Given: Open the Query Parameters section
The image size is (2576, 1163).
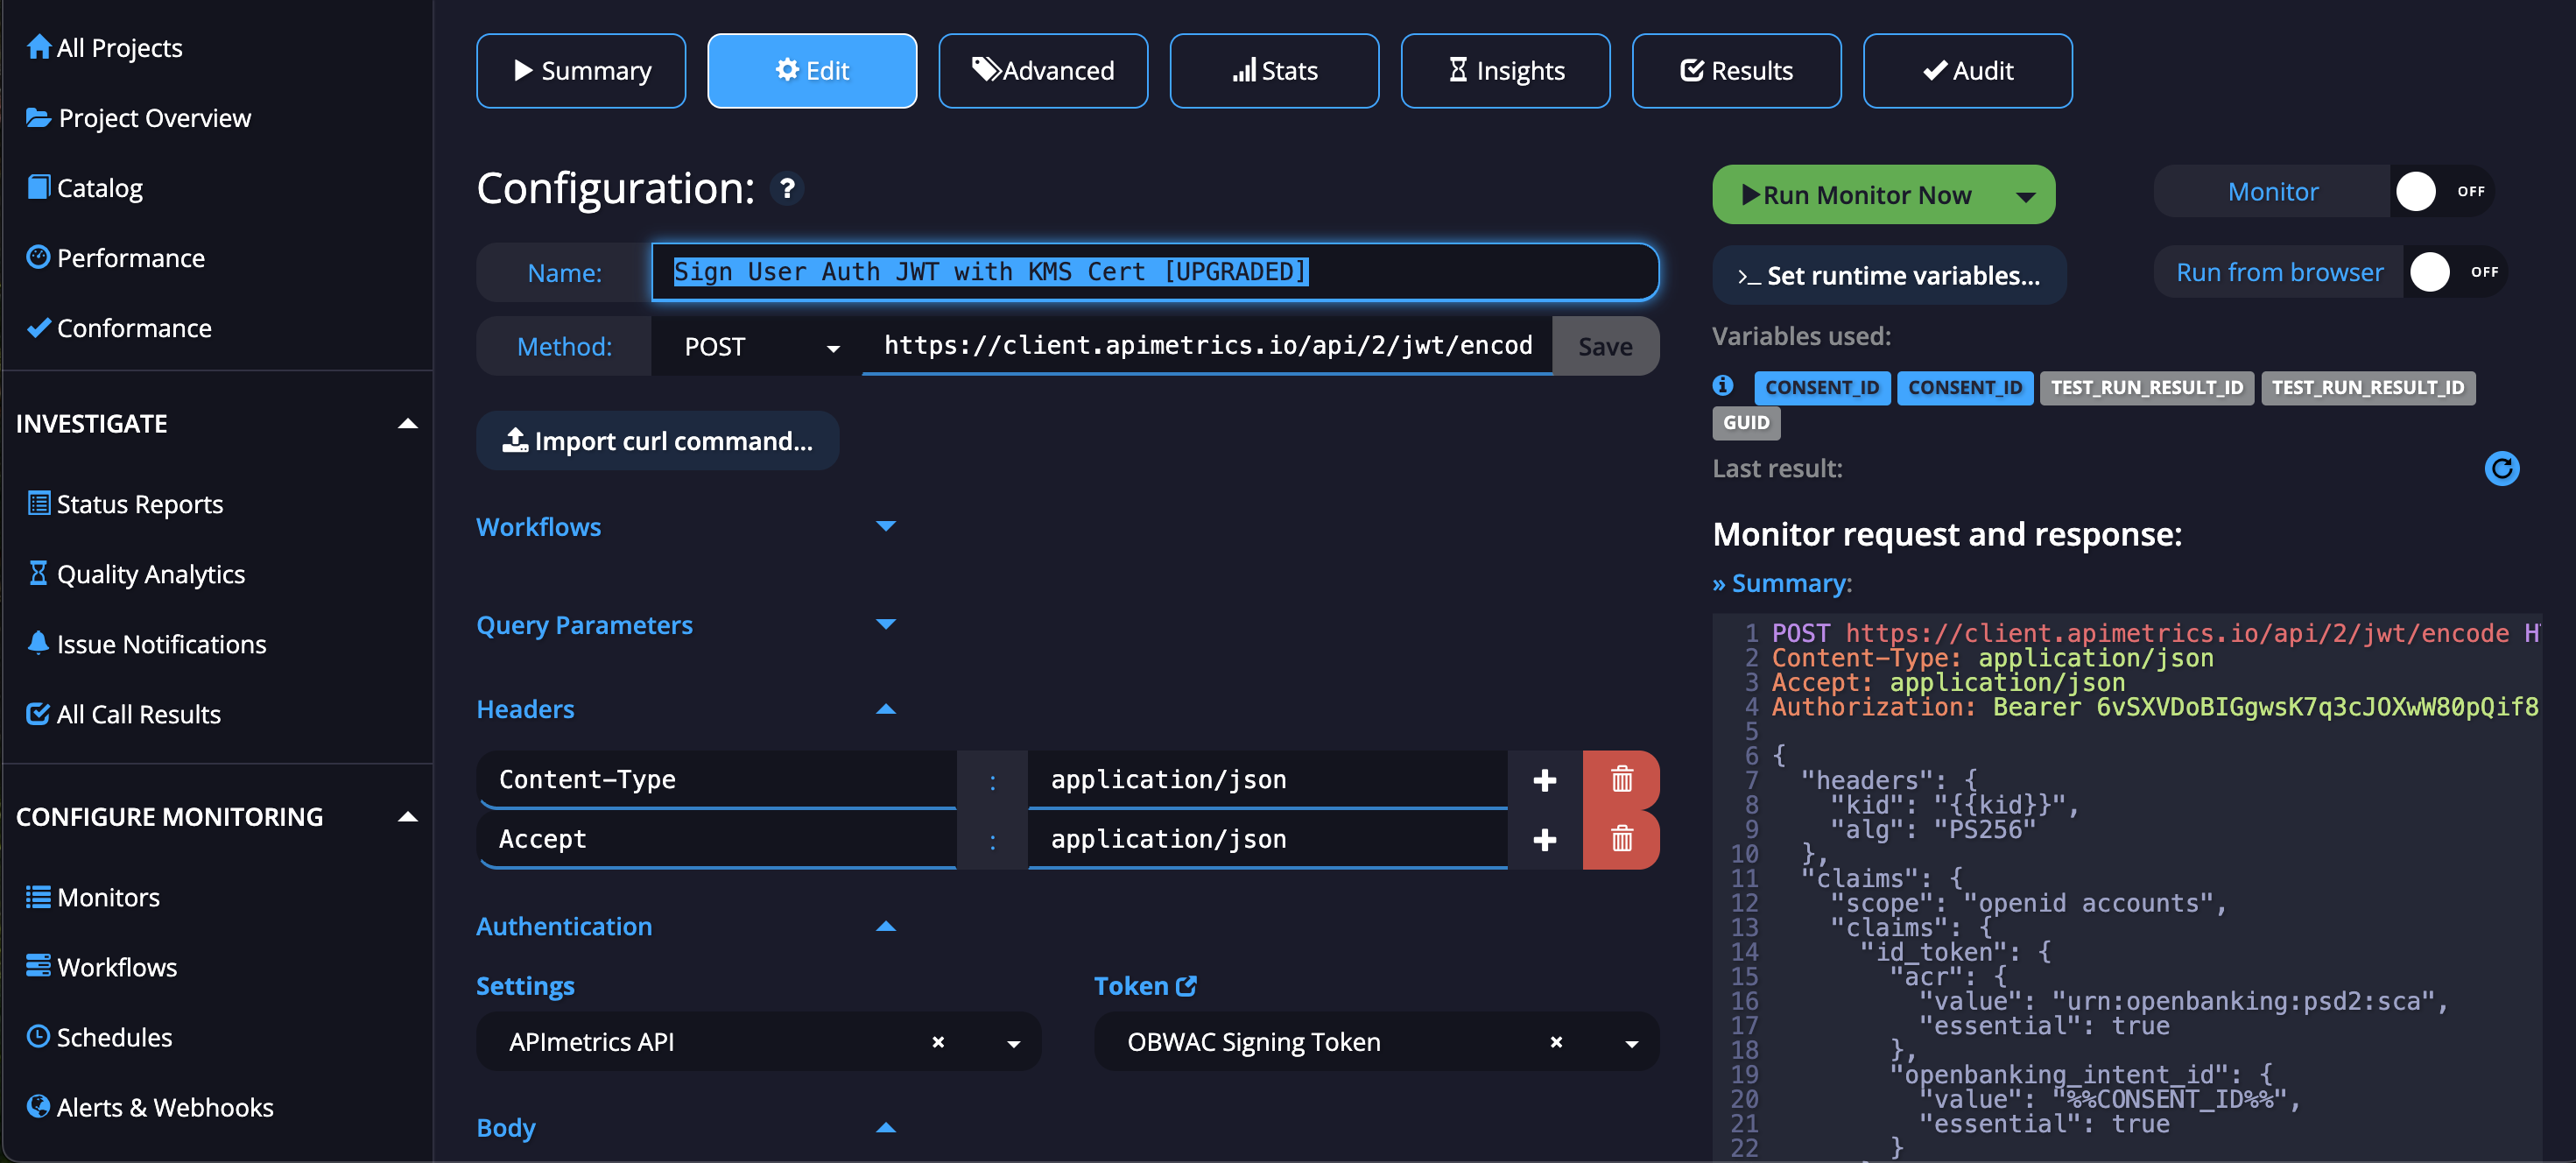Looking at the screenshot, I should [x=886, y=624].
